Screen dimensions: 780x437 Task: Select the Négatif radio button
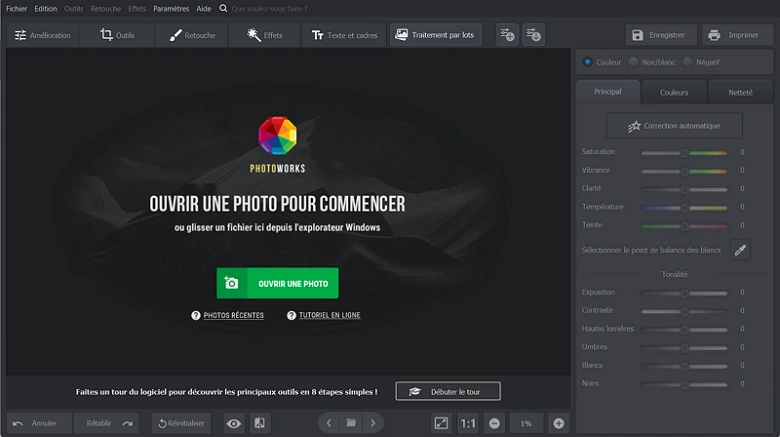687,62
